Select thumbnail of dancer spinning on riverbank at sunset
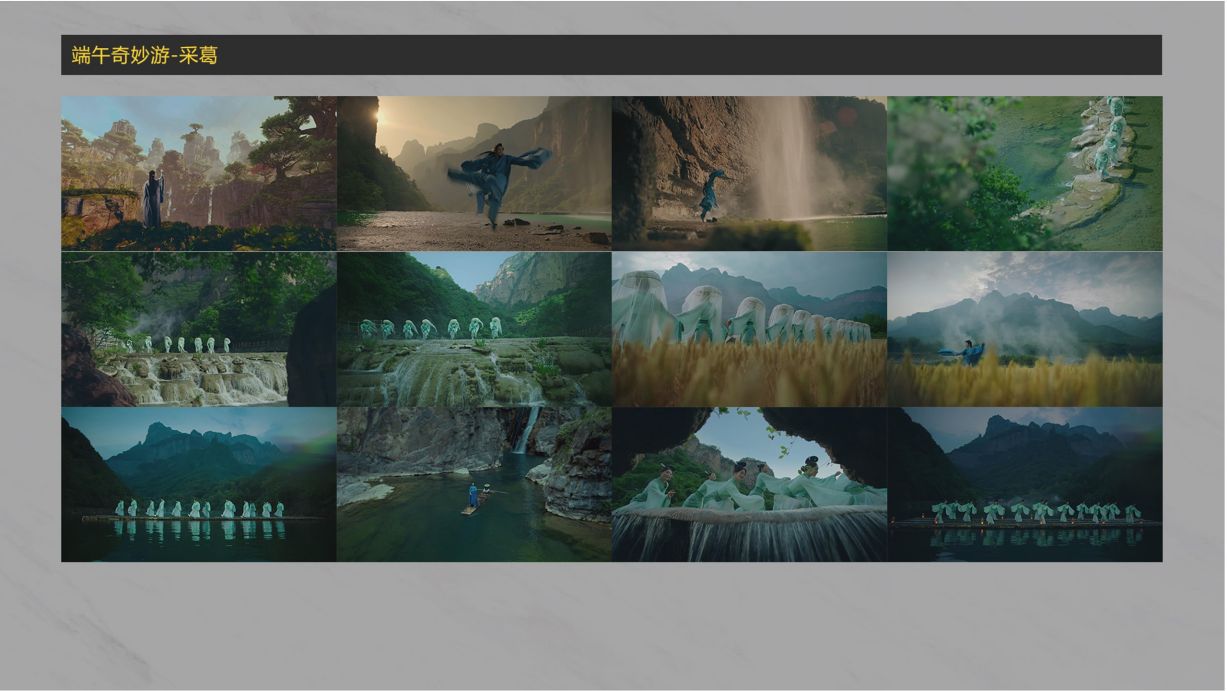The height and width of the screenshot is (691, 1227). tap(474, 173)
